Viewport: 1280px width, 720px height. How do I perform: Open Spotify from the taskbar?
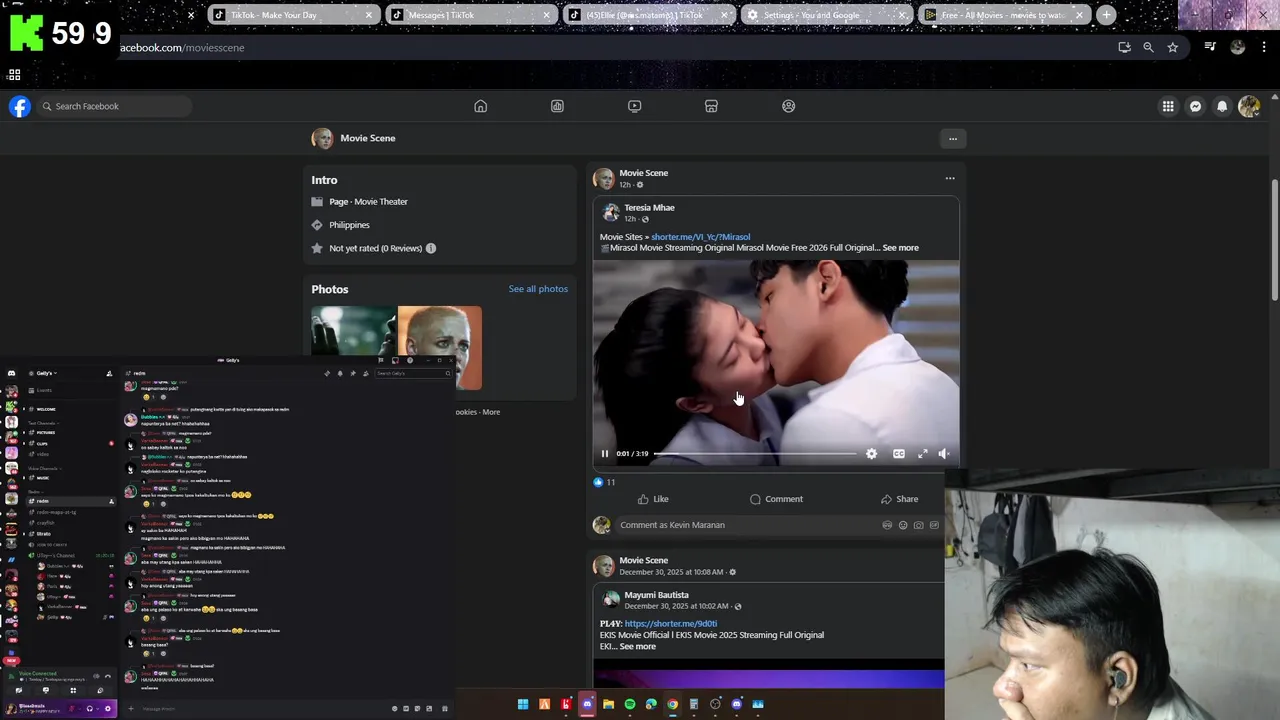pos(629,704)
